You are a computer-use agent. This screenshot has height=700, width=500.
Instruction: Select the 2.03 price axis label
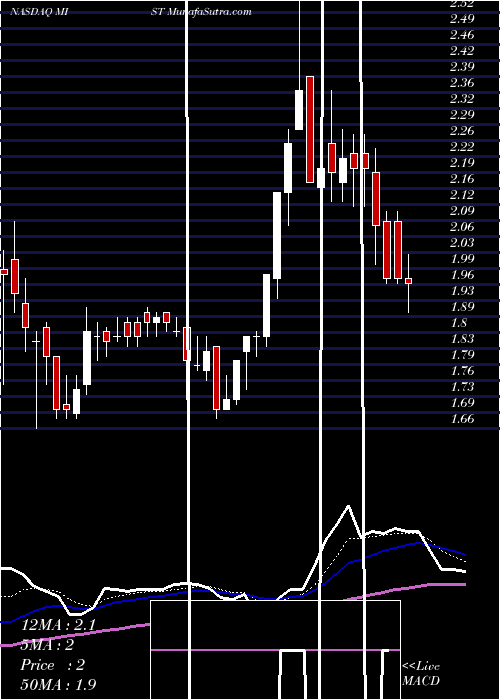(462, 243)
